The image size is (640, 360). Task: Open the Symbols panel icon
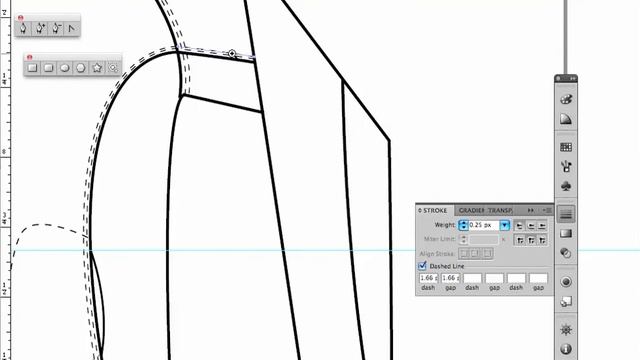point(566,187)
